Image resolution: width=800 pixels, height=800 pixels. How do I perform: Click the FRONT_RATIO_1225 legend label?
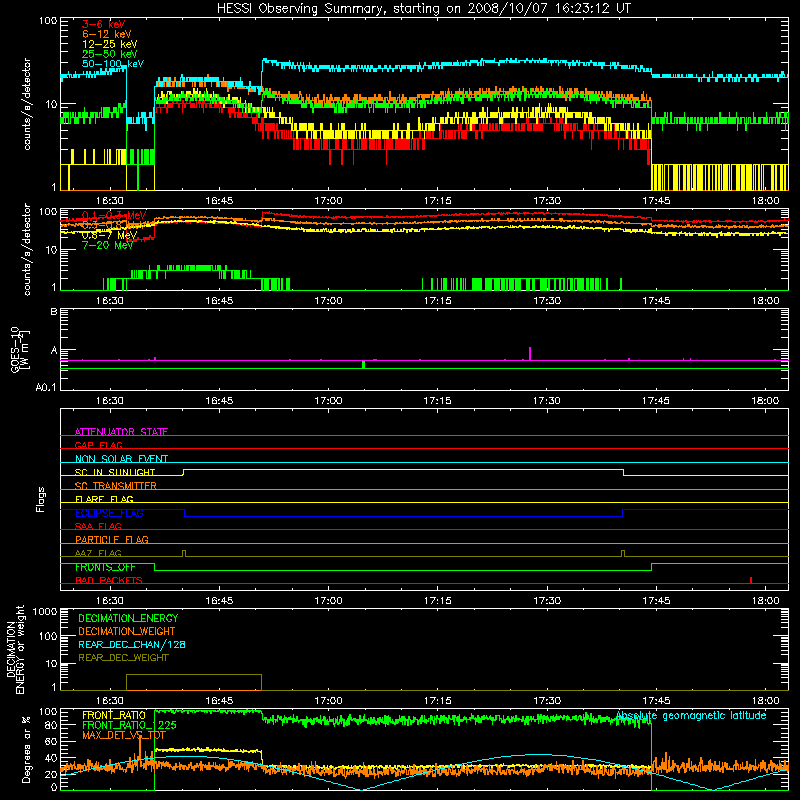[129, 725]
